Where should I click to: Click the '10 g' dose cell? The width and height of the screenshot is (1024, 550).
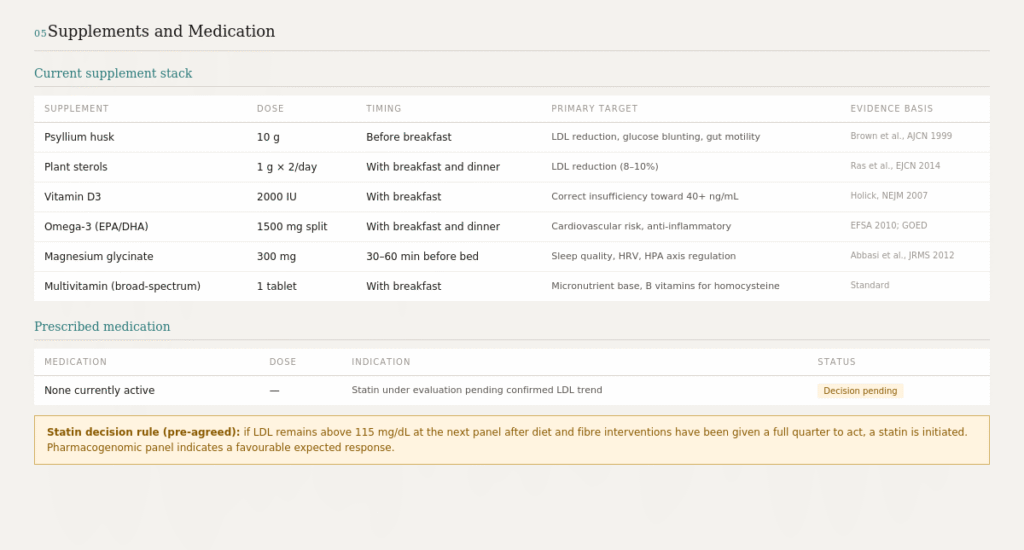pyautogui.click(x=268, y=137)
